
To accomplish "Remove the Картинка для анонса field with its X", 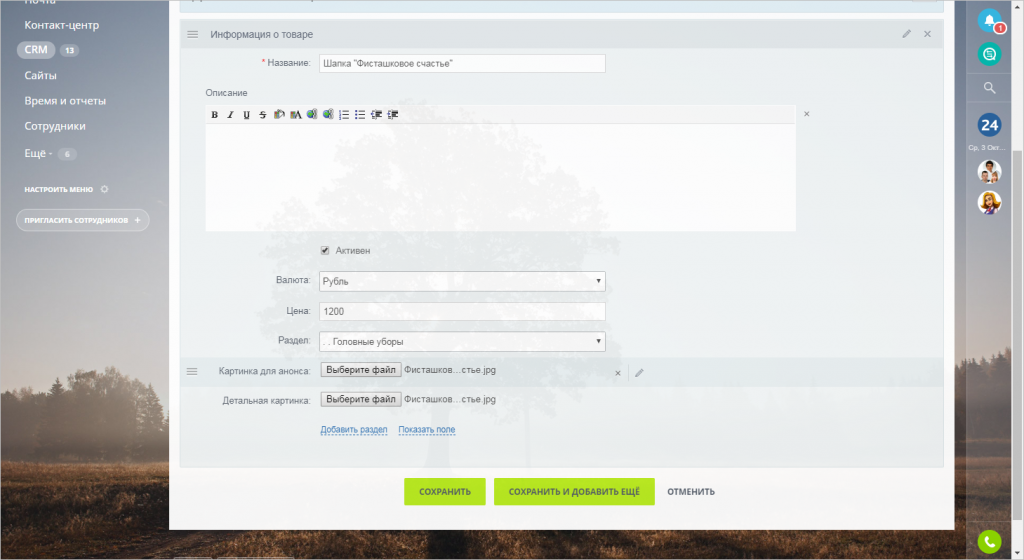I will tap(618, 372).
